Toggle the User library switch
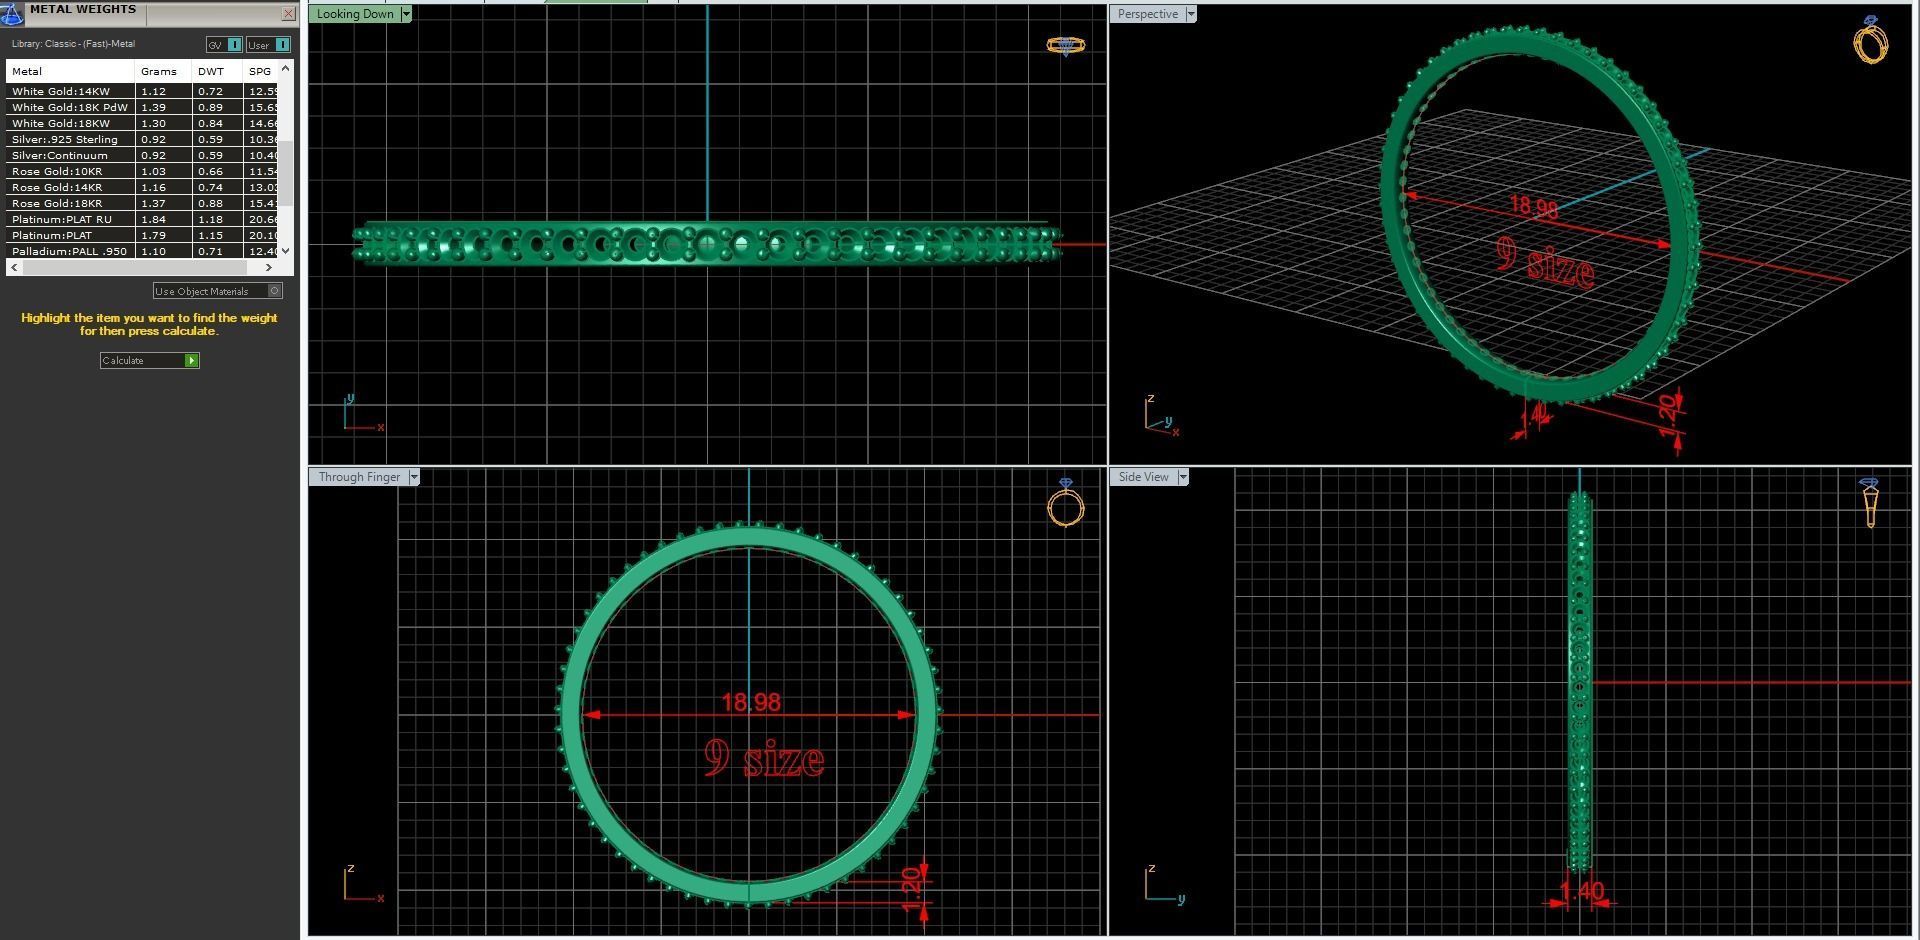1920x940 pixels. point(268,45)
